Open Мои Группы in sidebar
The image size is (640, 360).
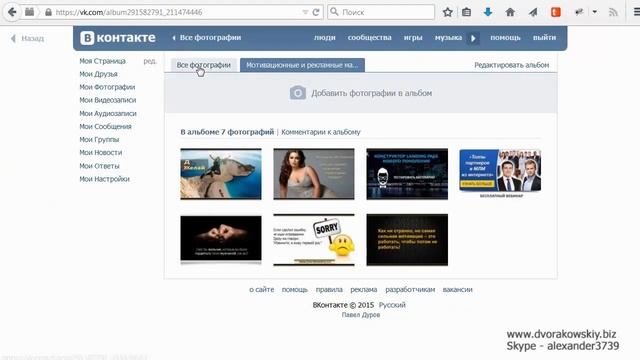(99, 140)
